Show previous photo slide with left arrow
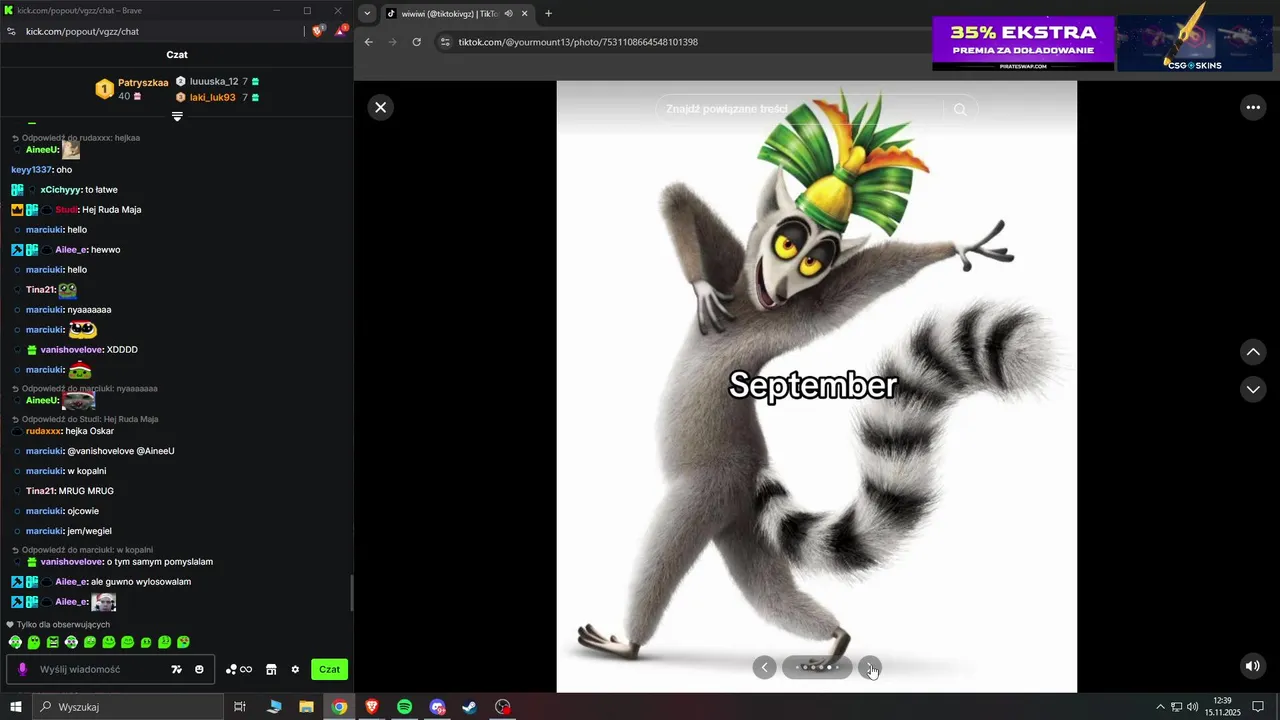Screen dimensions: 1280x720 tap(765, 667)
